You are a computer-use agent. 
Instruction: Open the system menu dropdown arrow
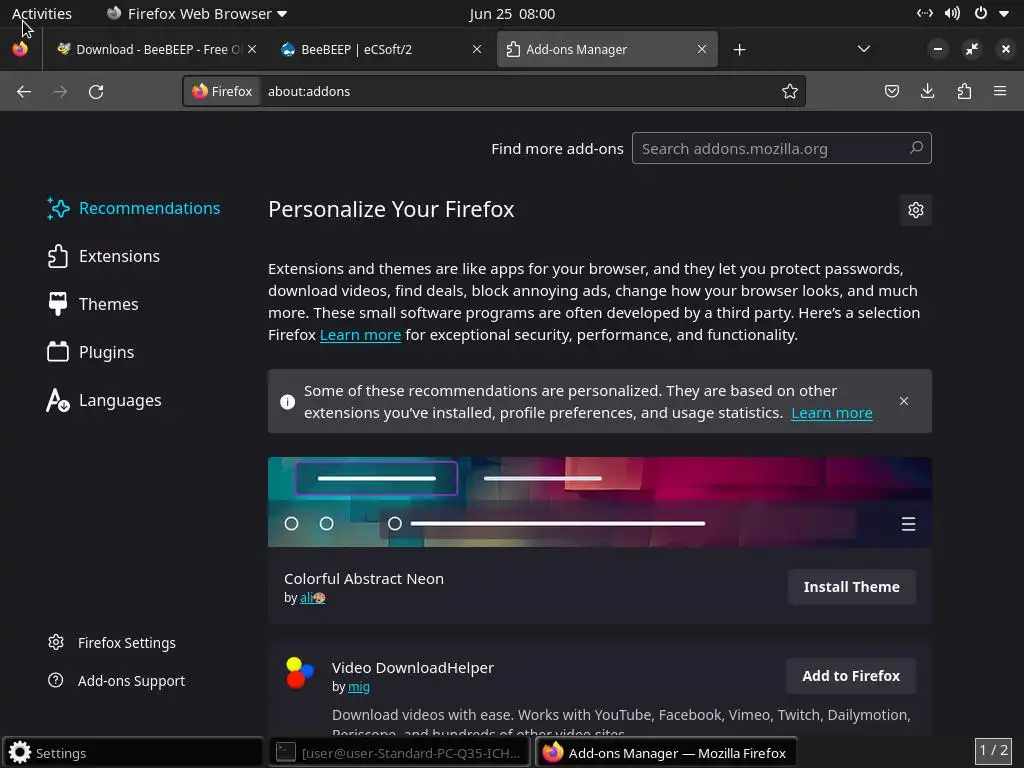coord(1004,14)
